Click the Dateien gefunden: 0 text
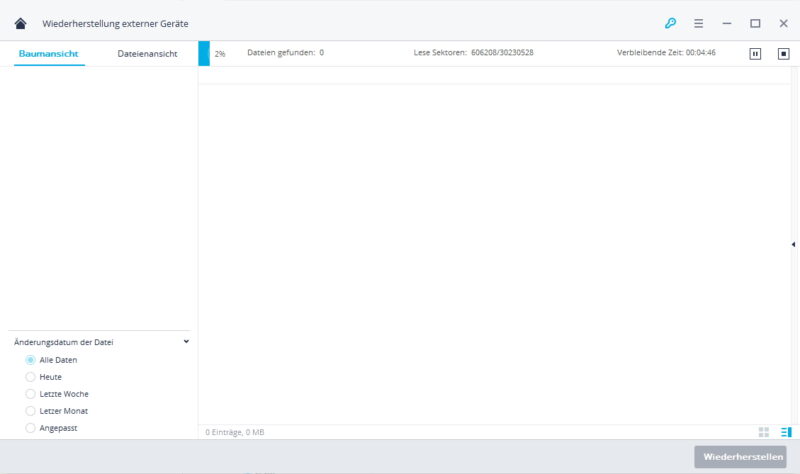 point(285,53)
